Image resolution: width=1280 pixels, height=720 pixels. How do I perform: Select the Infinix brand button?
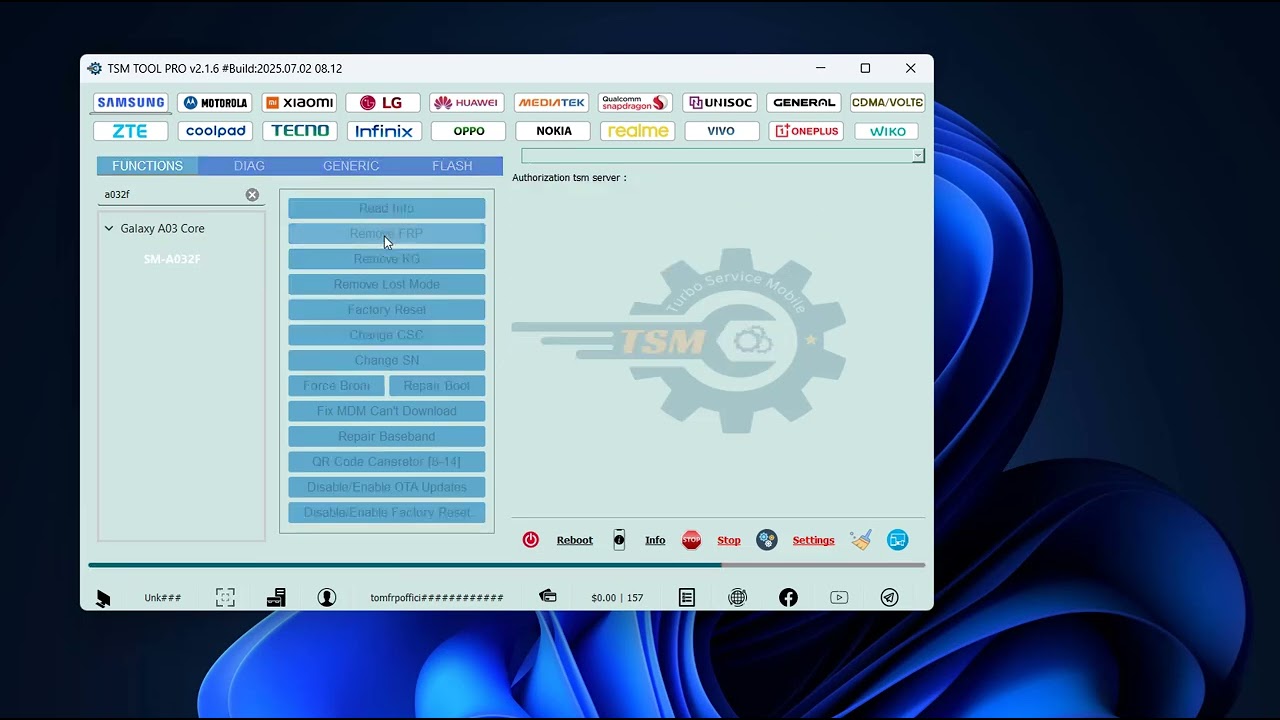(x=384, y=131)
